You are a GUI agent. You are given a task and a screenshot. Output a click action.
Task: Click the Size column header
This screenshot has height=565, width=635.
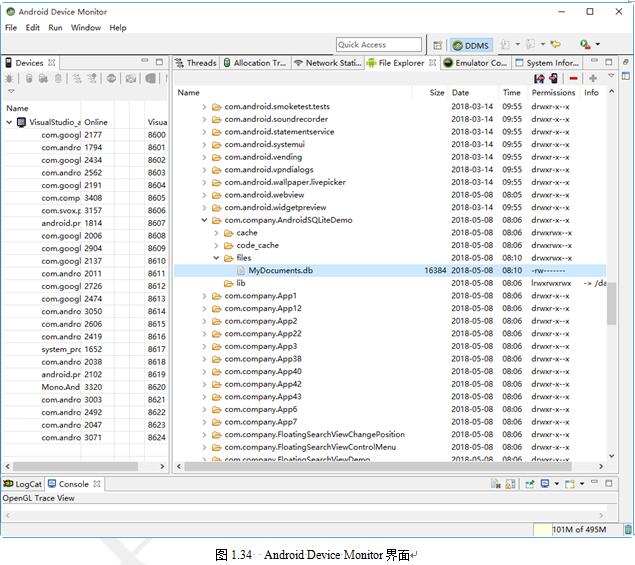(x=430, y=92)
